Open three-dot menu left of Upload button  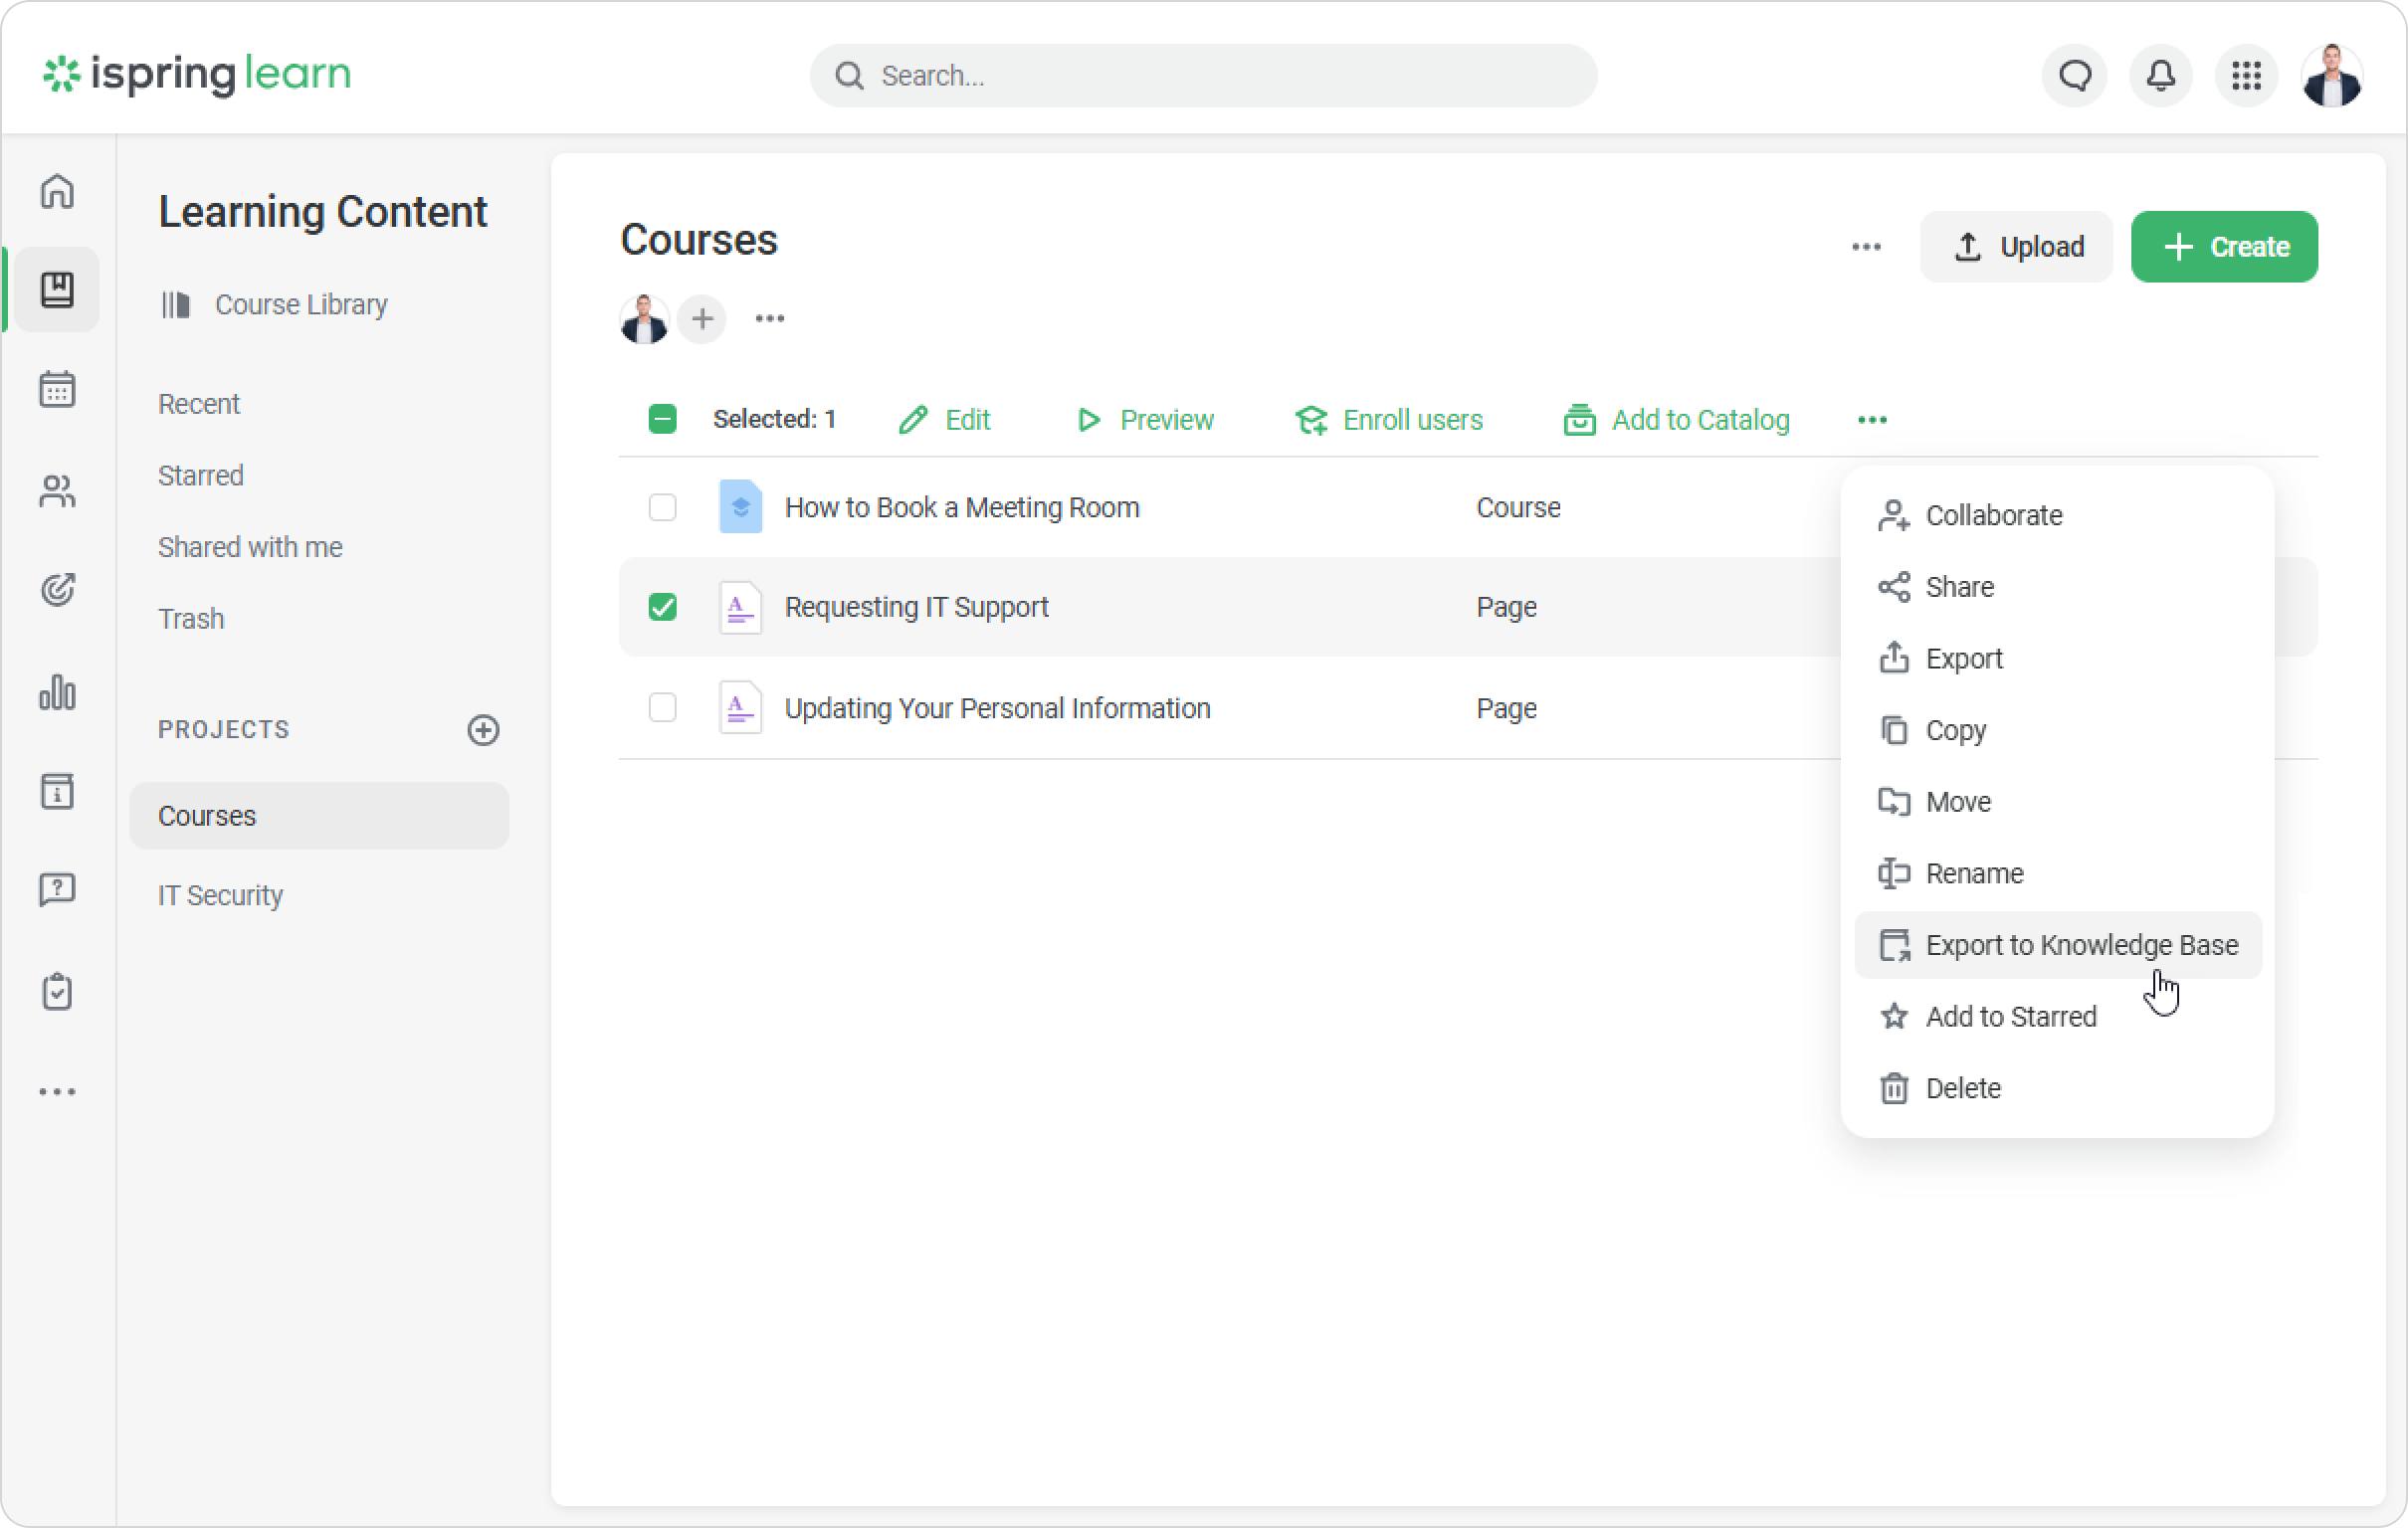click(1866, 247)
